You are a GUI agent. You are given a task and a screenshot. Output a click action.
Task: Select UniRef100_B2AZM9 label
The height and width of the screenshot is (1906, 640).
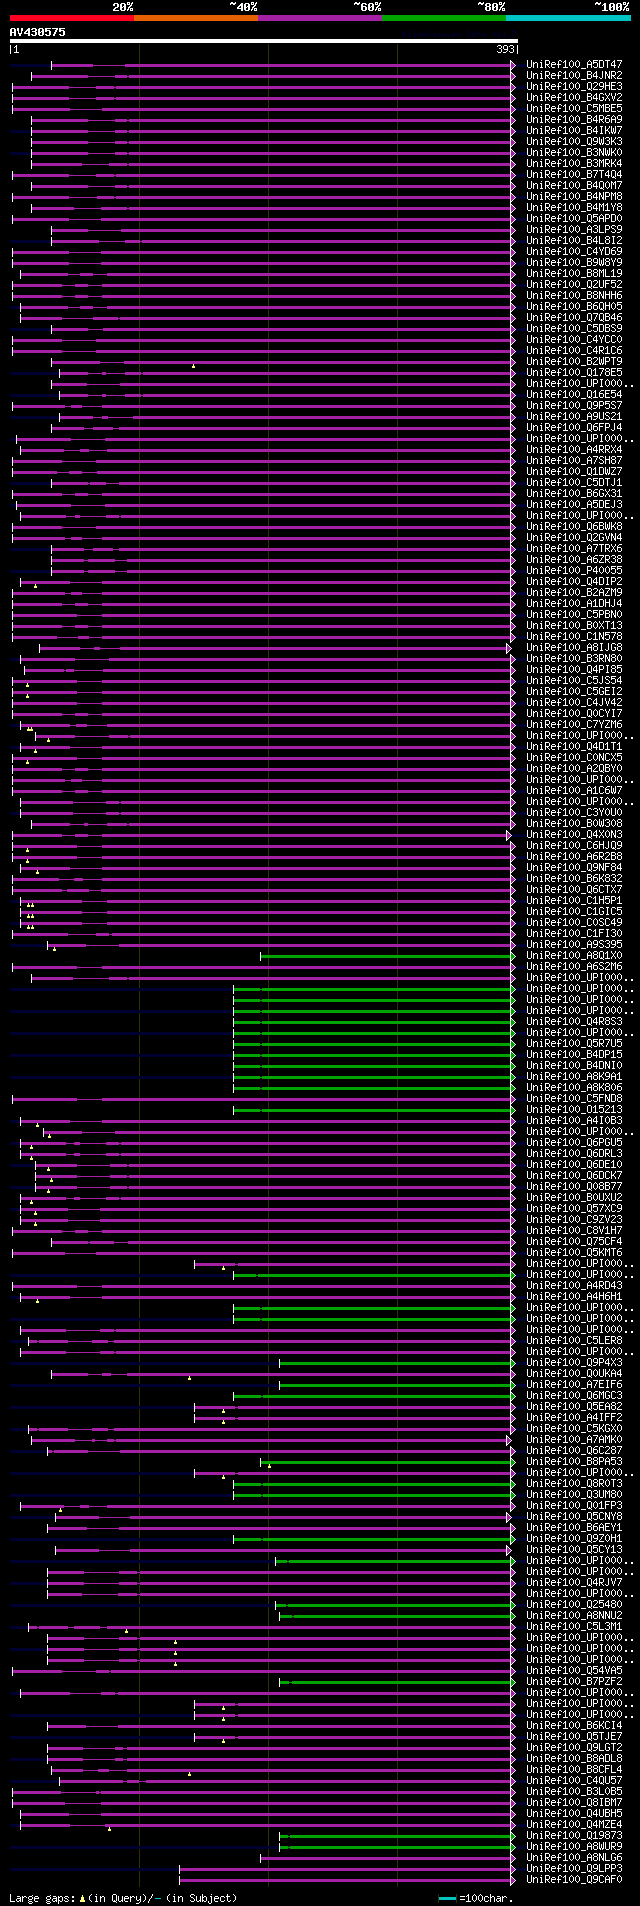[574, 593]
